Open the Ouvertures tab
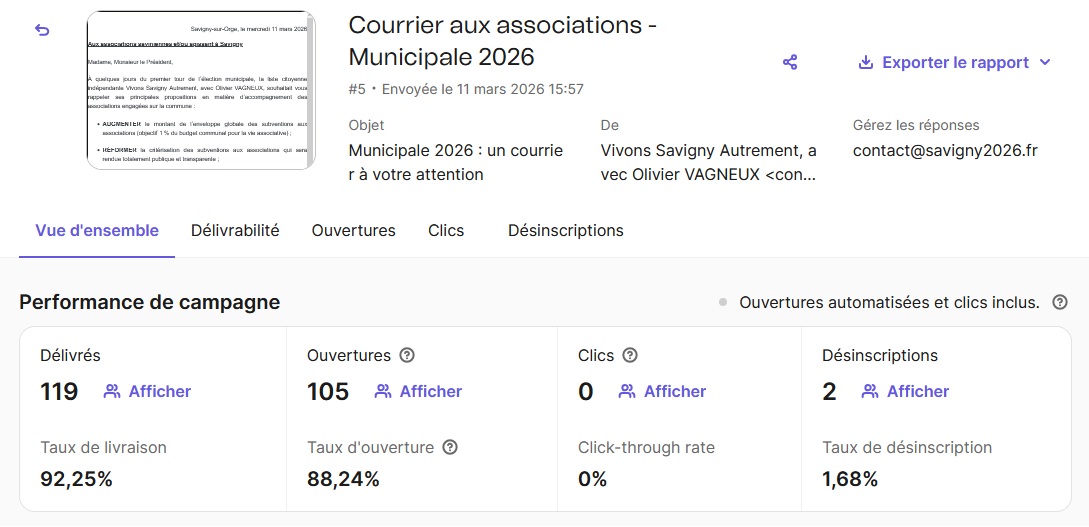 tap(353, 230)
